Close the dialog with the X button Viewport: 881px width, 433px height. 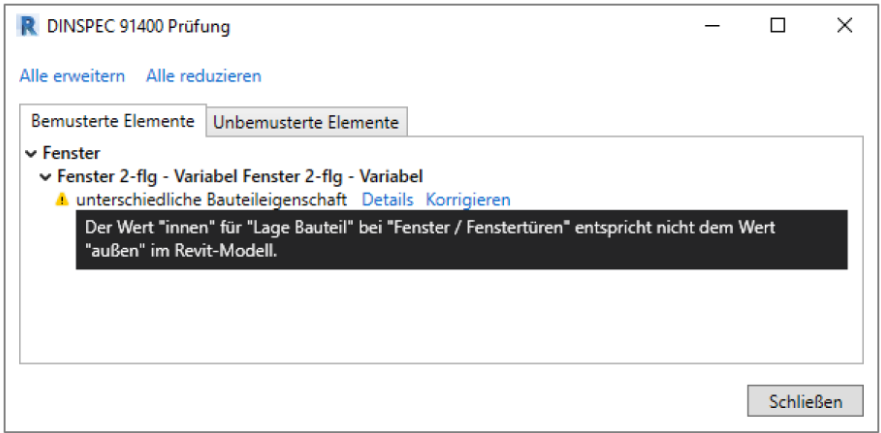844,27
